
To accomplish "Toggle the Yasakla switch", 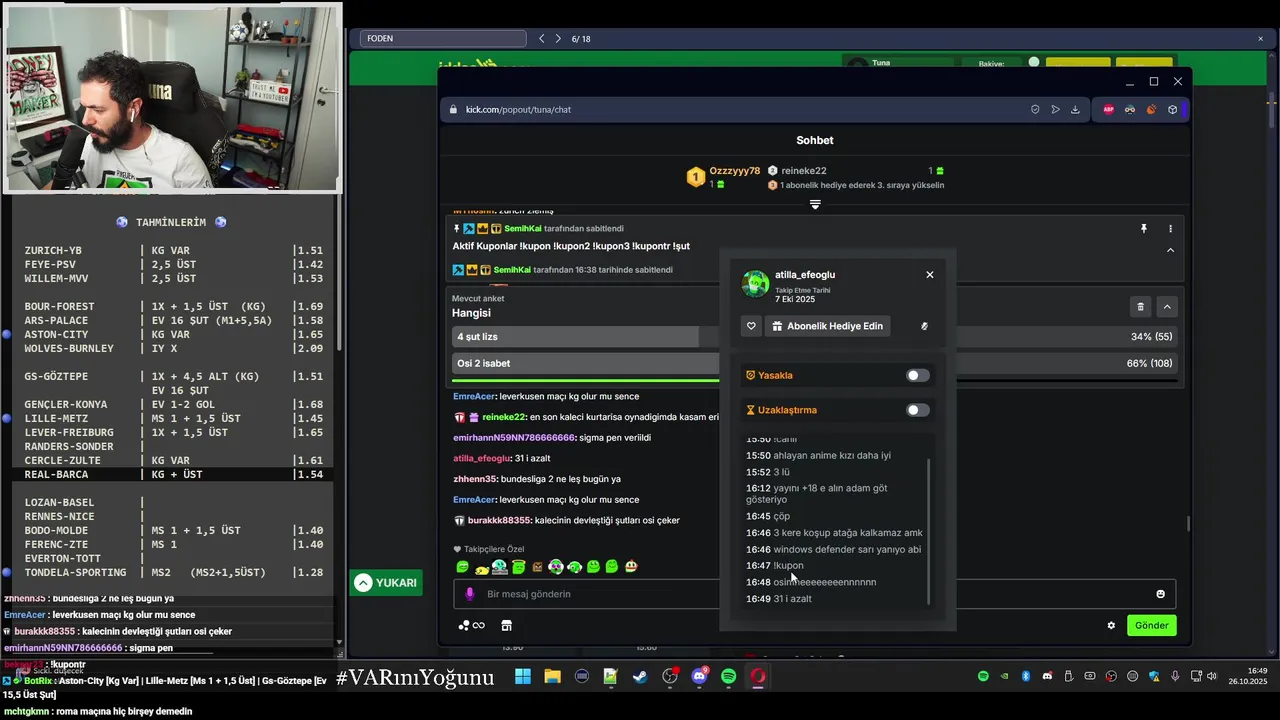I will (917, 375).
